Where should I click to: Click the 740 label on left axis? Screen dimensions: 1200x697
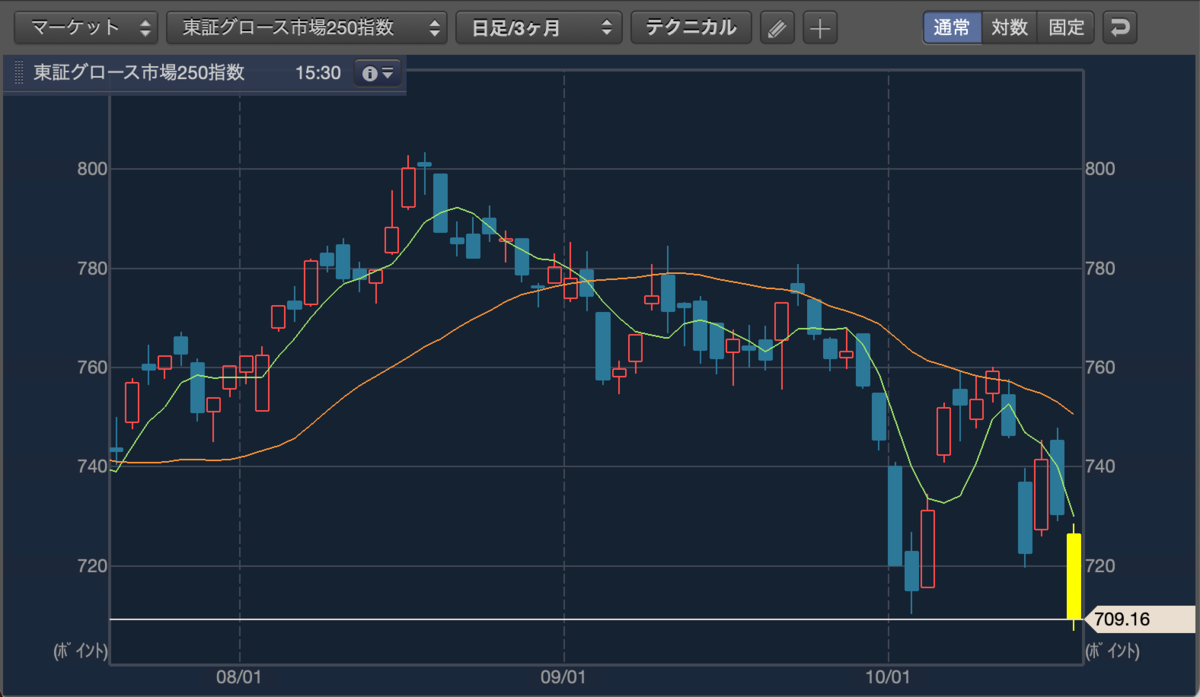click(91, 467)
